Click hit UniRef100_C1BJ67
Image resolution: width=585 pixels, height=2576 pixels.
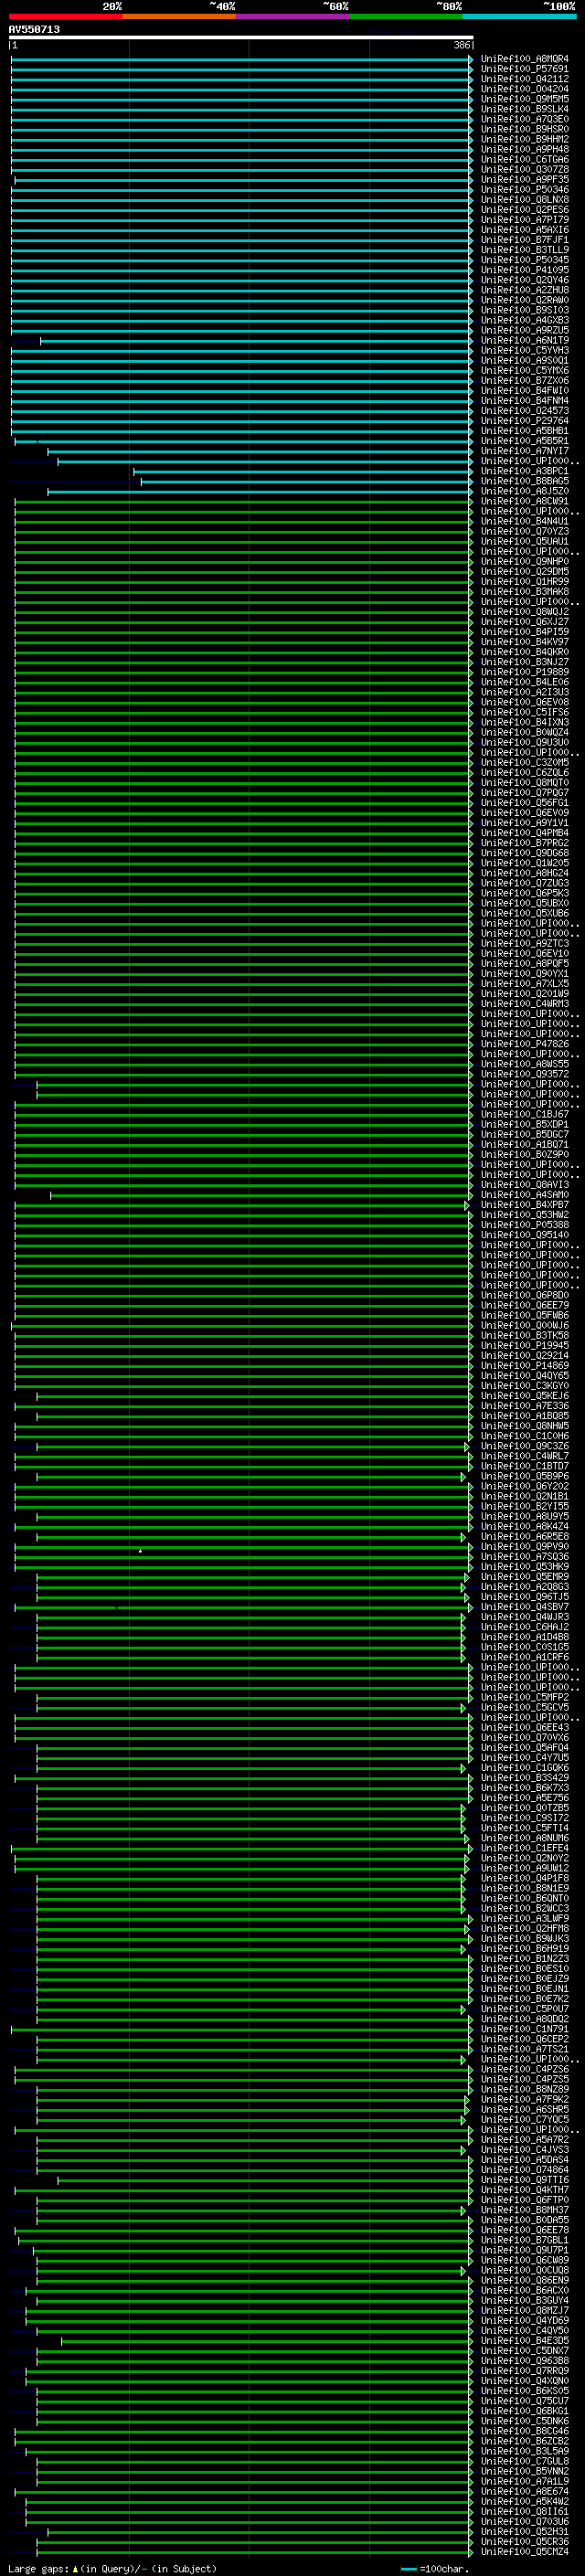point(524,1114)
